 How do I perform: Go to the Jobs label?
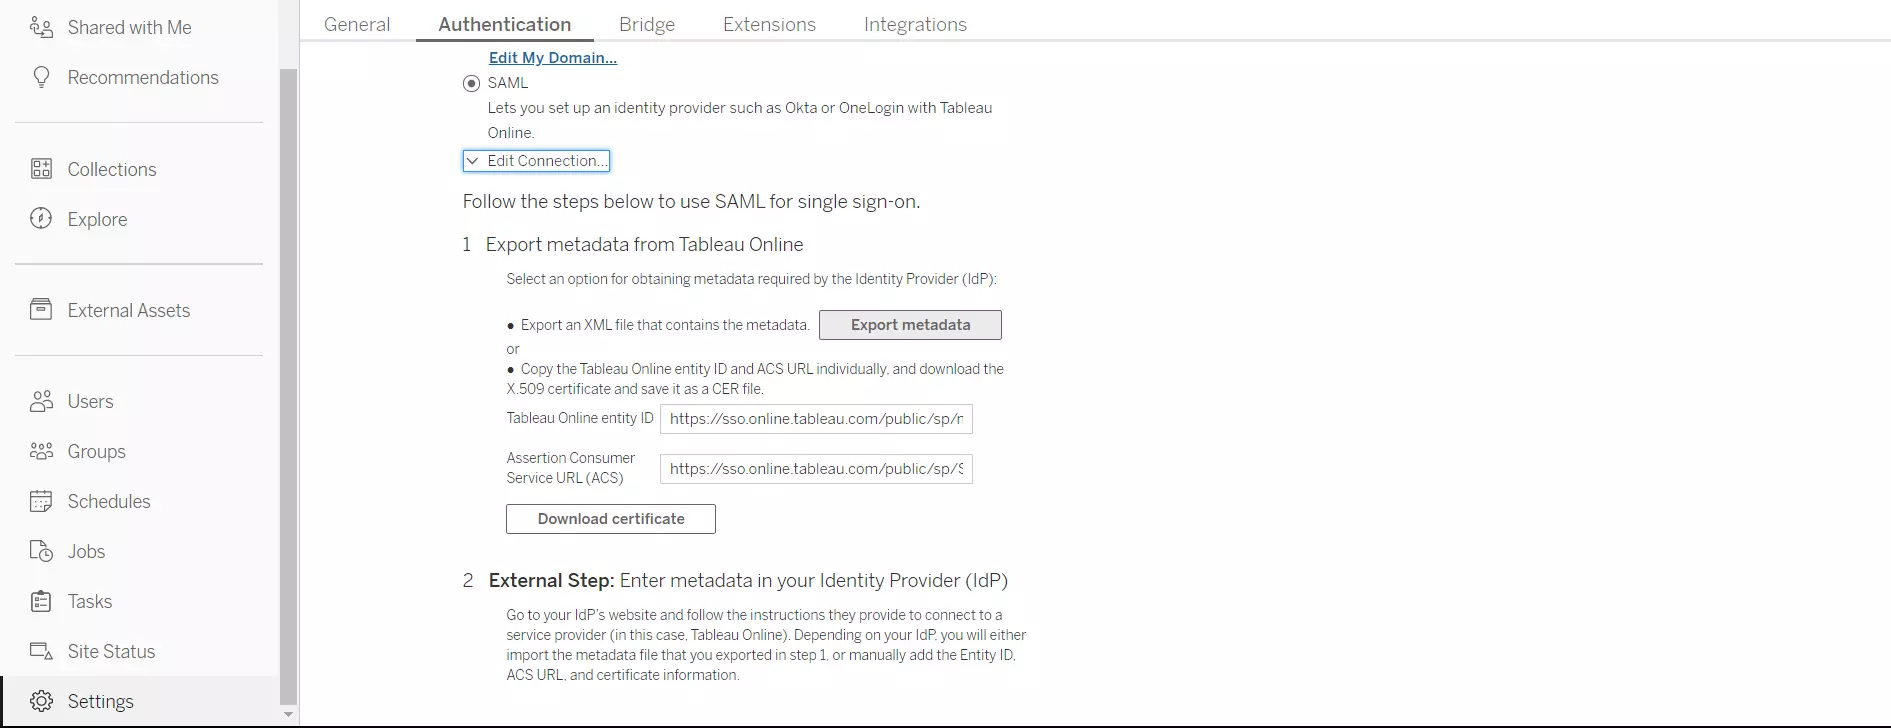pyautogui.click(x=86, y=551)
